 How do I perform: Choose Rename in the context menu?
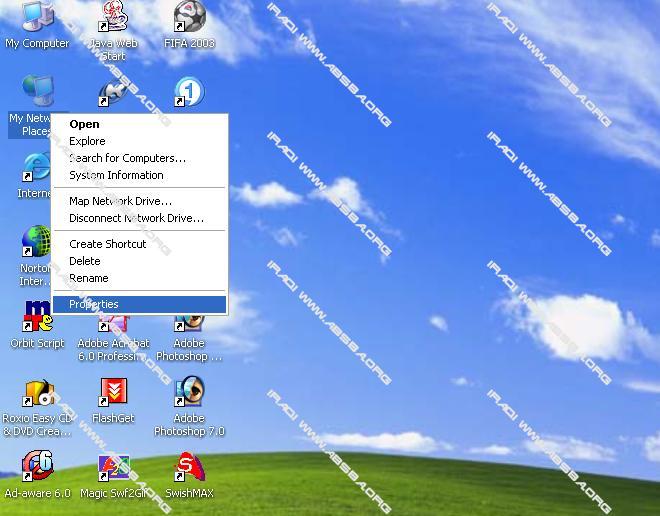pyautogui.click(x=139, y=278)
